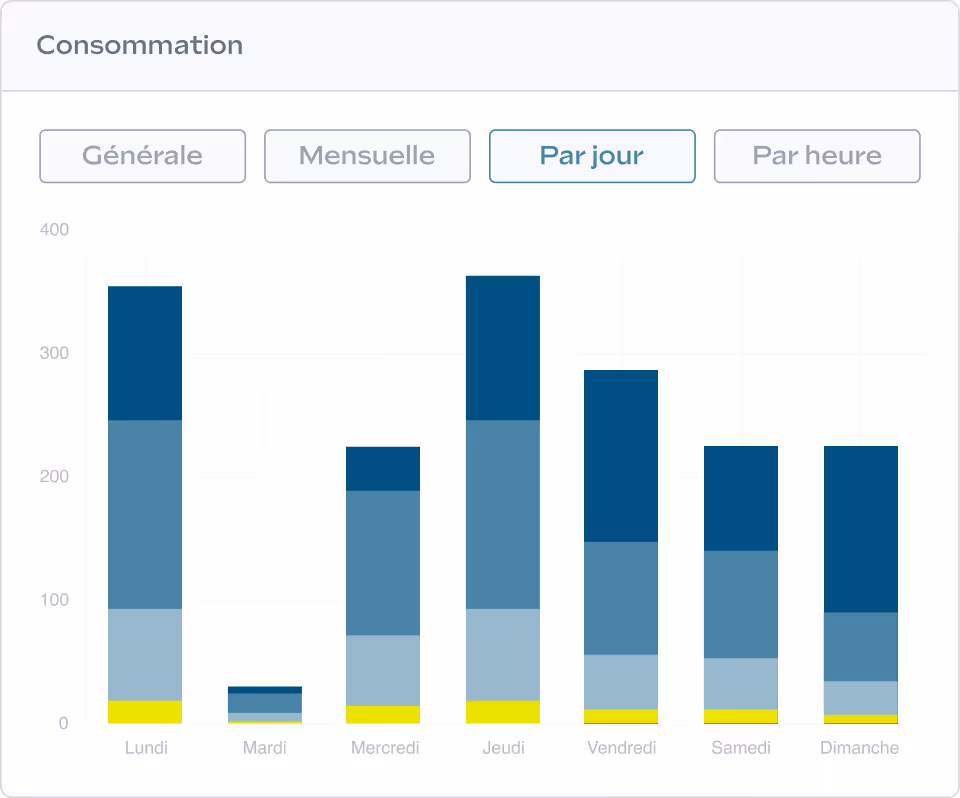Click the 0 label on the y-axis
960x798 pixels.
click(62, 723)
